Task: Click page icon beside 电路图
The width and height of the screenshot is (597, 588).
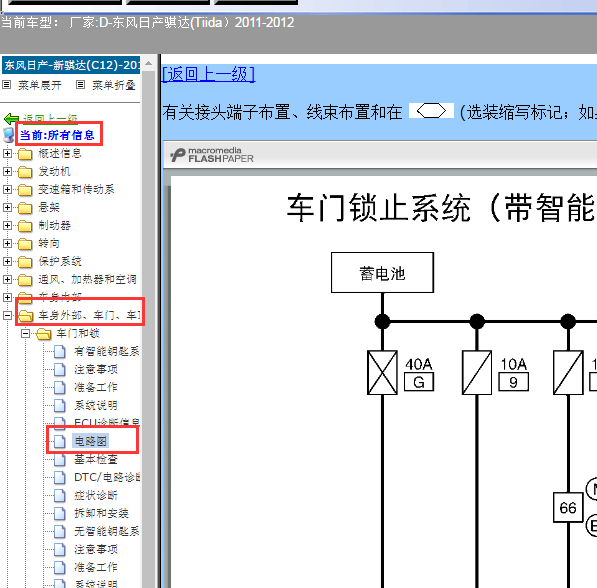Action: (59, 441)
